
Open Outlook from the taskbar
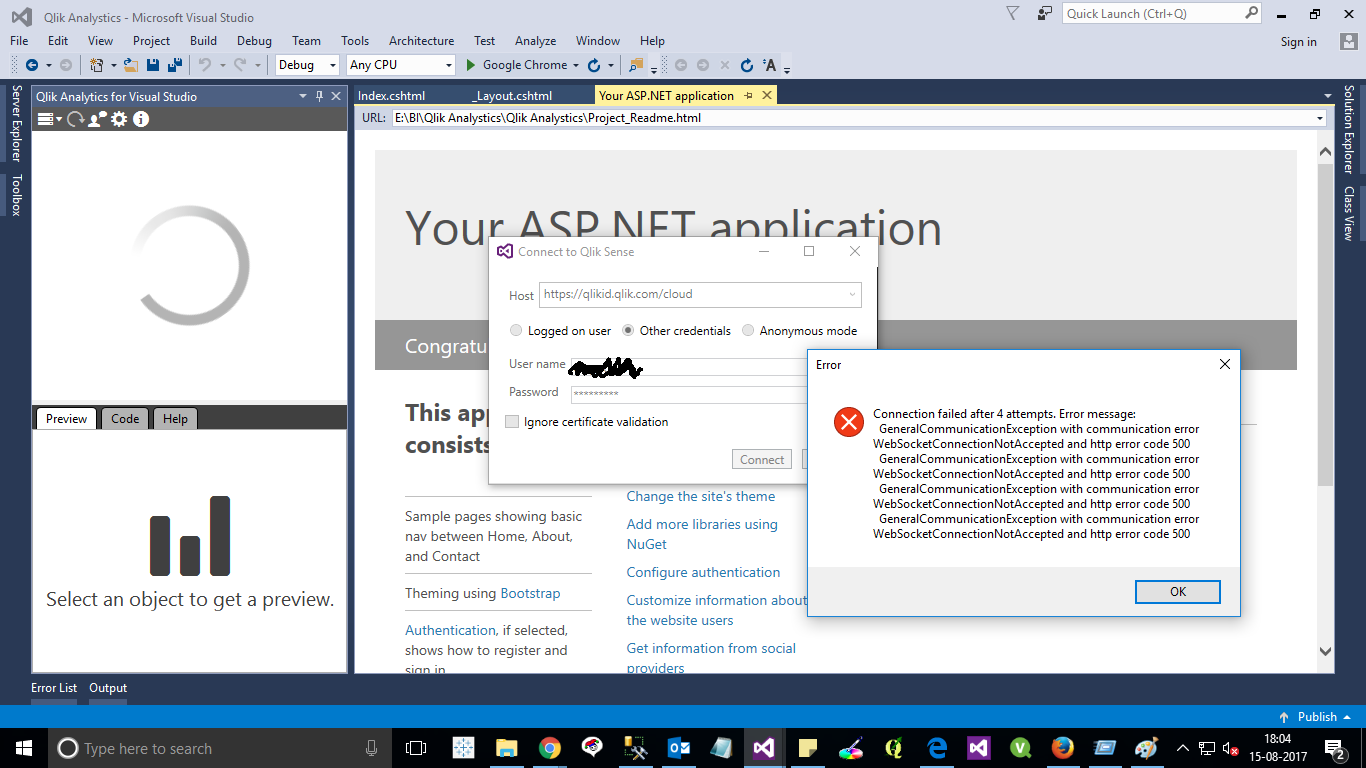point(678,748)
